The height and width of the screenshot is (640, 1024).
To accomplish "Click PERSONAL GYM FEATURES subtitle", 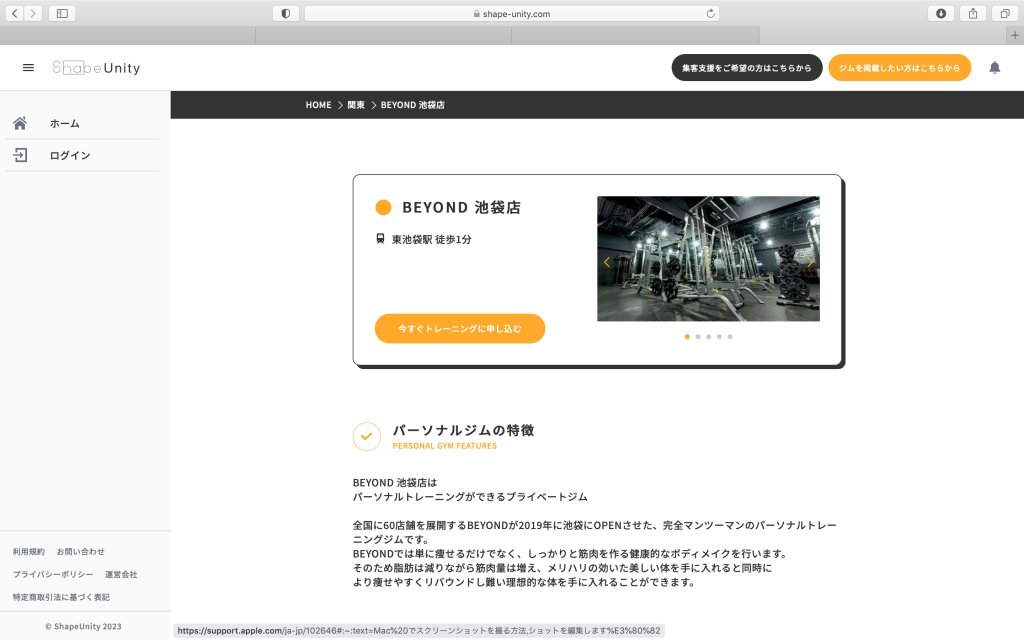I will (444, 446).
